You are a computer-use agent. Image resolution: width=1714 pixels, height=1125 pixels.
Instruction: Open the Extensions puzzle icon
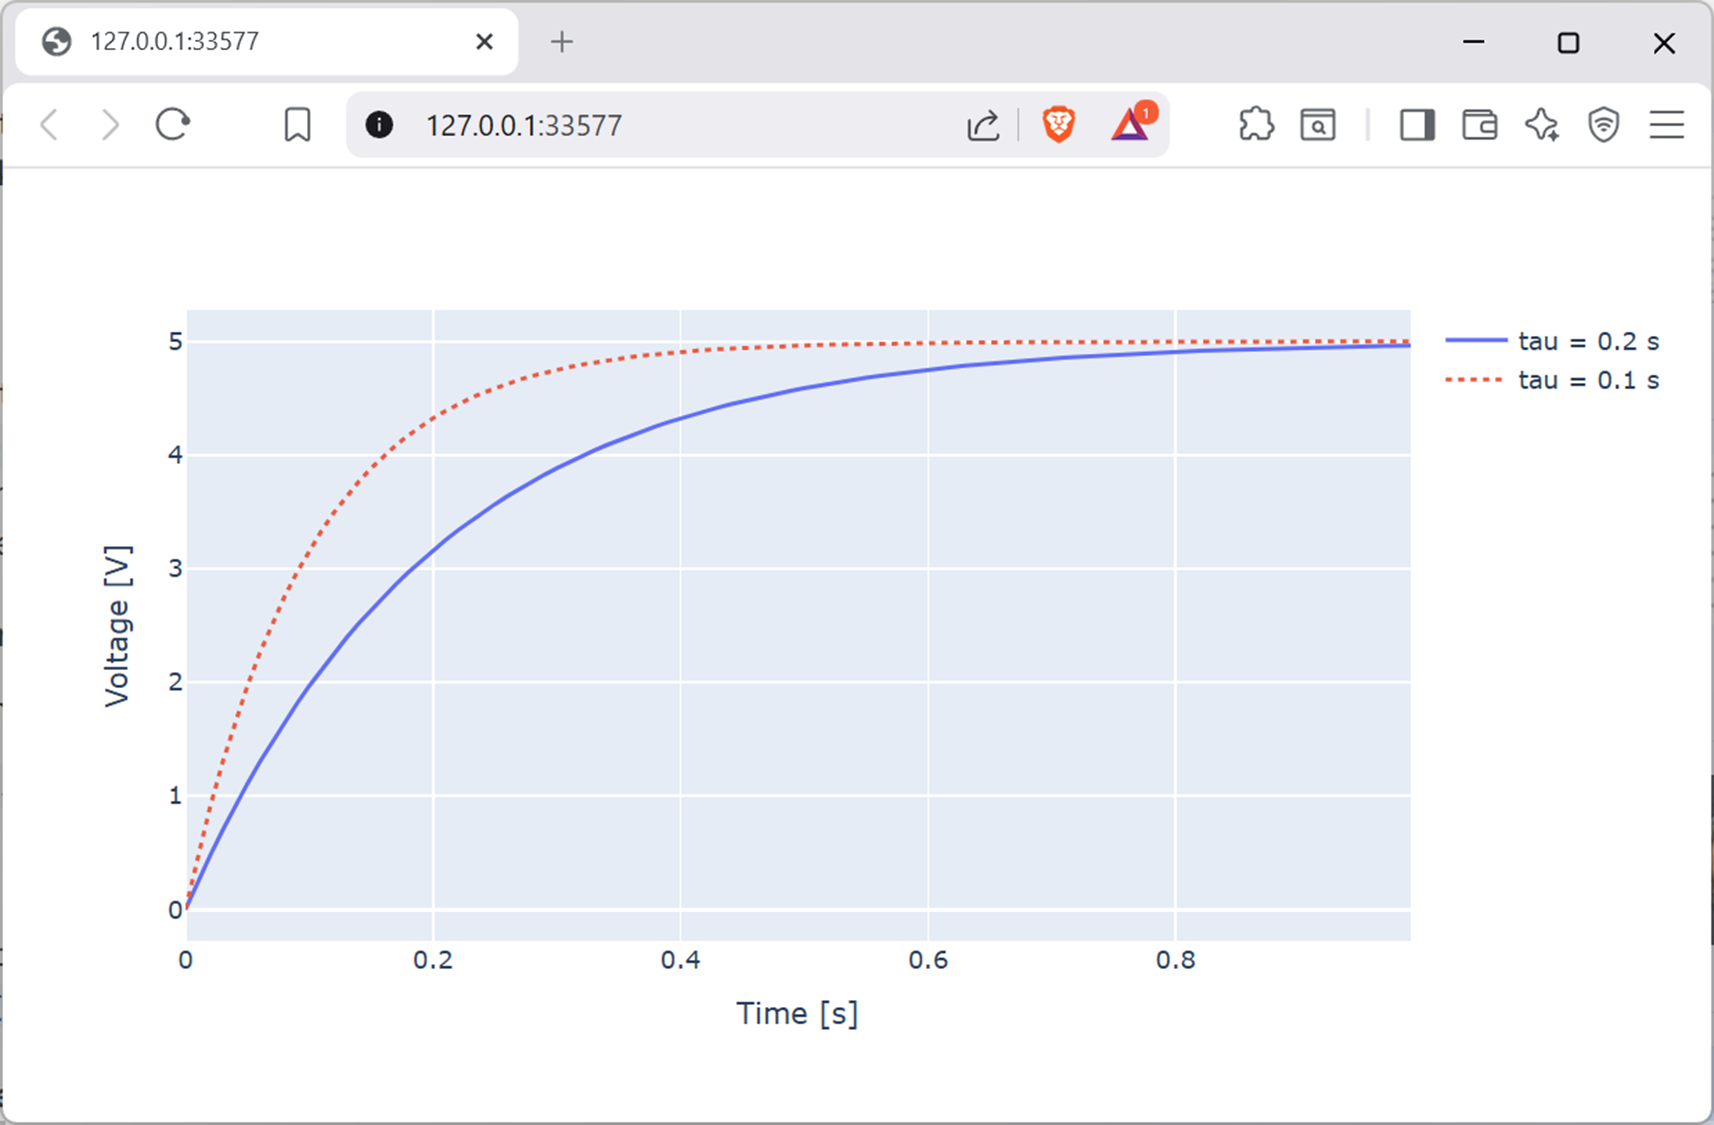pos(1255,125)
